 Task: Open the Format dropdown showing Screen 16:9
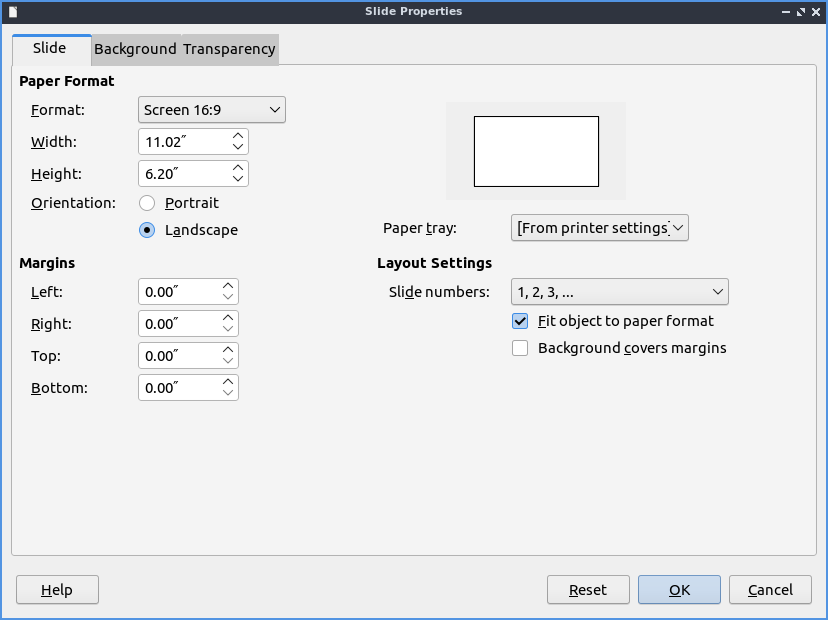point(211,110)
